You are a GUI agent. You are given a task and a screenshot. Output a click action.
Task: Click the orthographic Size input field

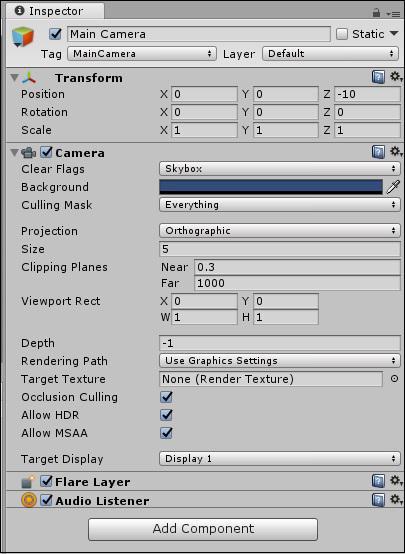tap(280, 249)
